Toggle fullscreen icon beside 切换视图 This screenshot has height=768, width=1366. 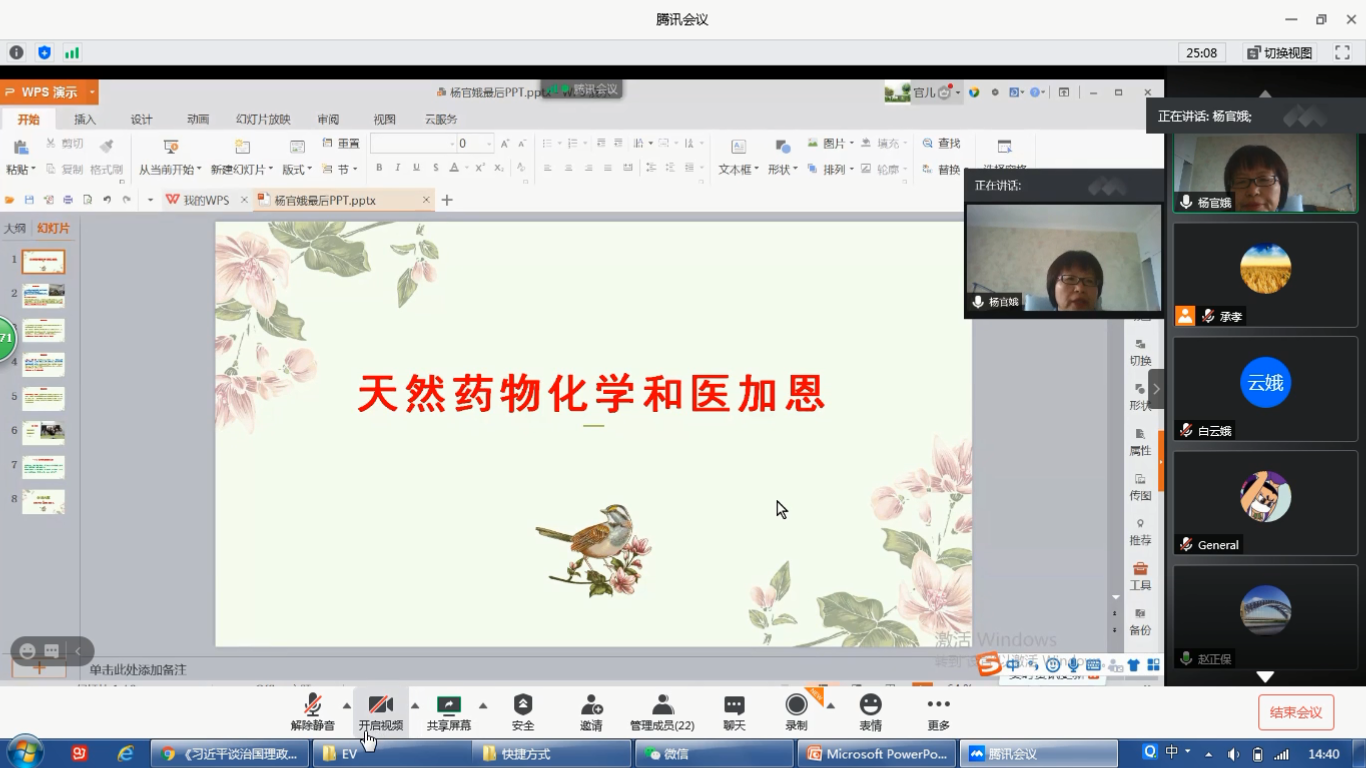[x=1341, y=53]
